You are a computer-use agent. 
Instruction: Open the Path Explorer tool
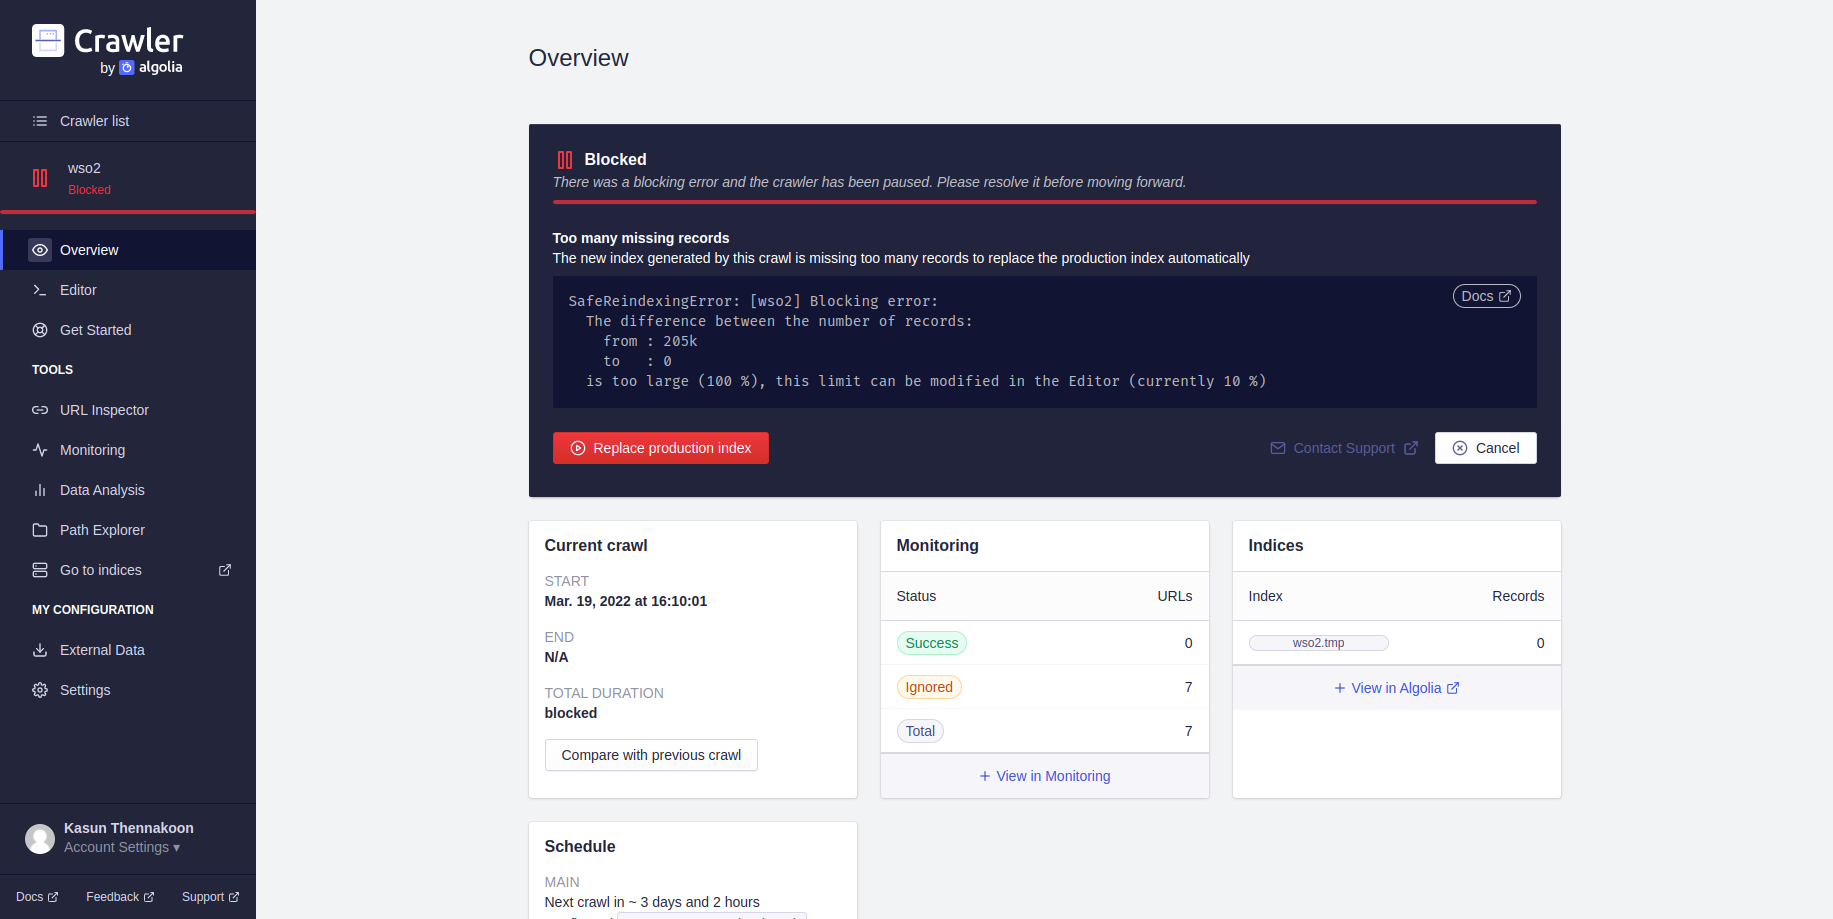pos(101,530)
